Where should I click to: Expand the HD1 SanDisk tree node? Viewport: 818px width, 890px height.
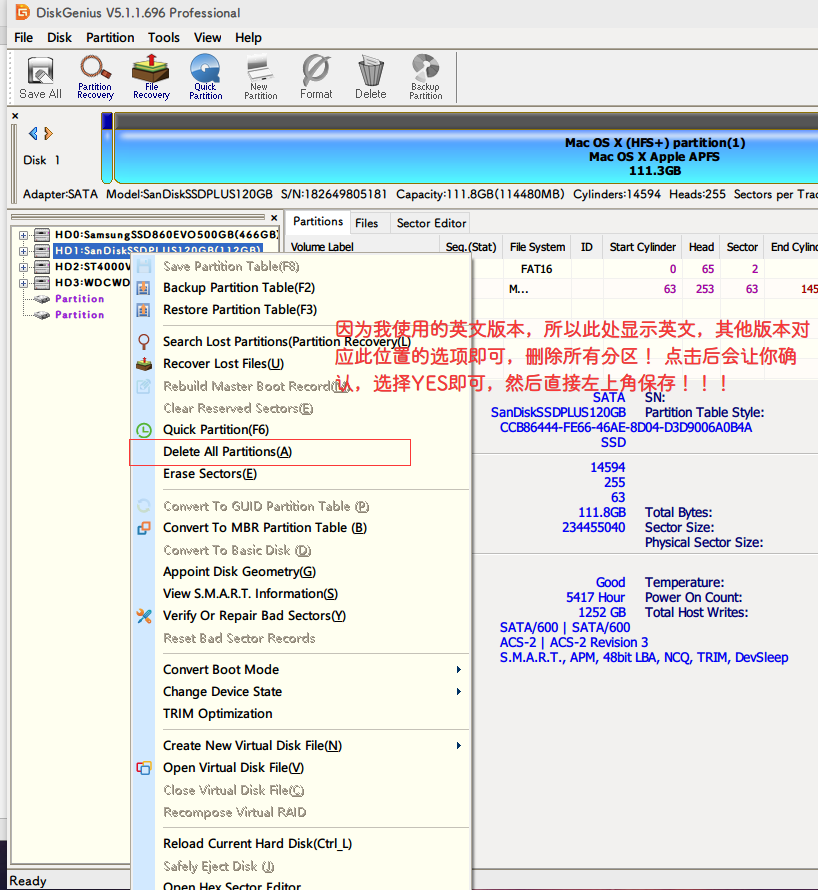[23, 251]
